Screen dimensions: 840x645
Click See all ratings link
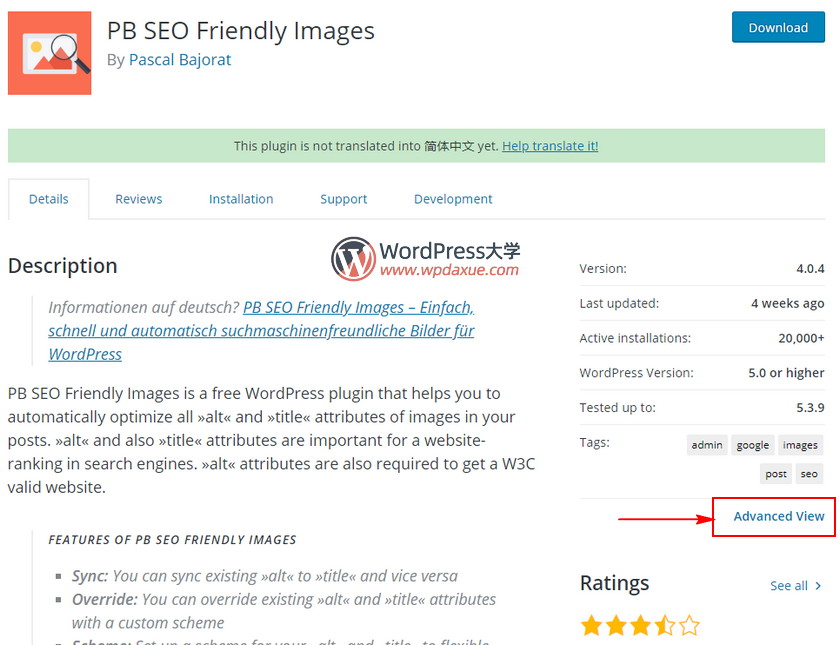pyautogui.click(x=789, y=586)
